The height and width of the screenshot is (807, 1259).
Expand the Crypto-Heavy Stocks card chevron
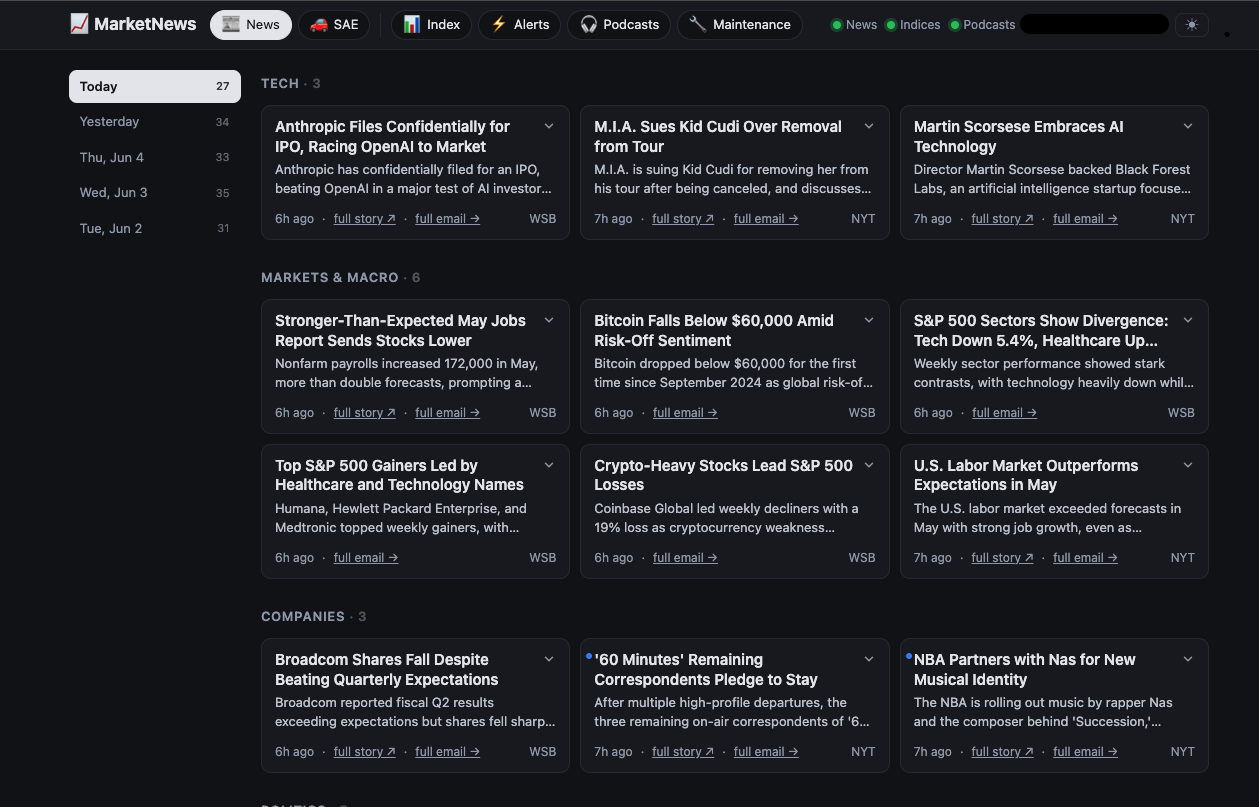[869, 466]
